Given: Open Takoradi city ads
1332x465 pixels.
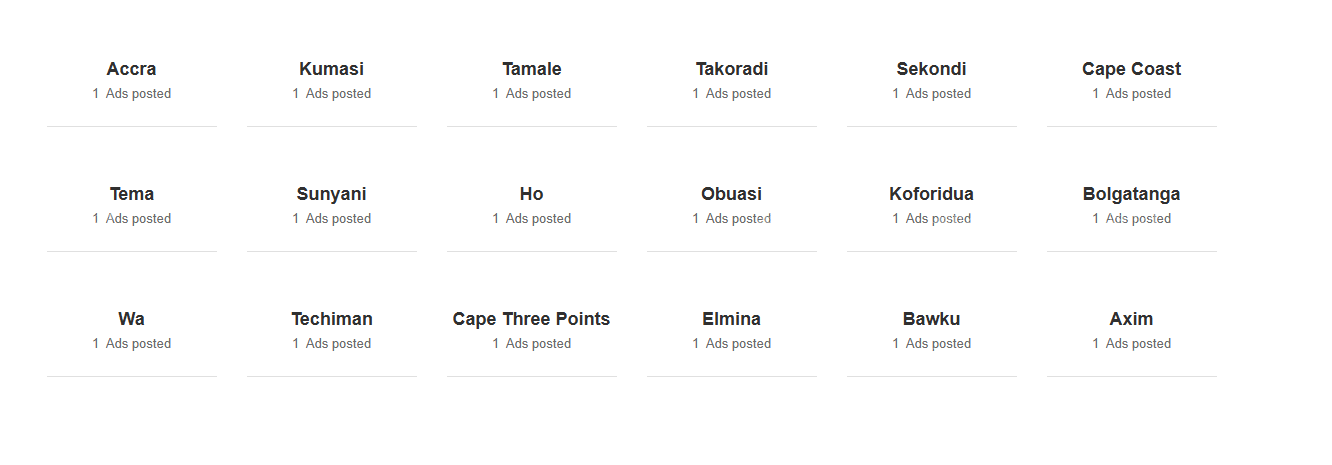Looking at the screenshot, I should click(731, 69).
